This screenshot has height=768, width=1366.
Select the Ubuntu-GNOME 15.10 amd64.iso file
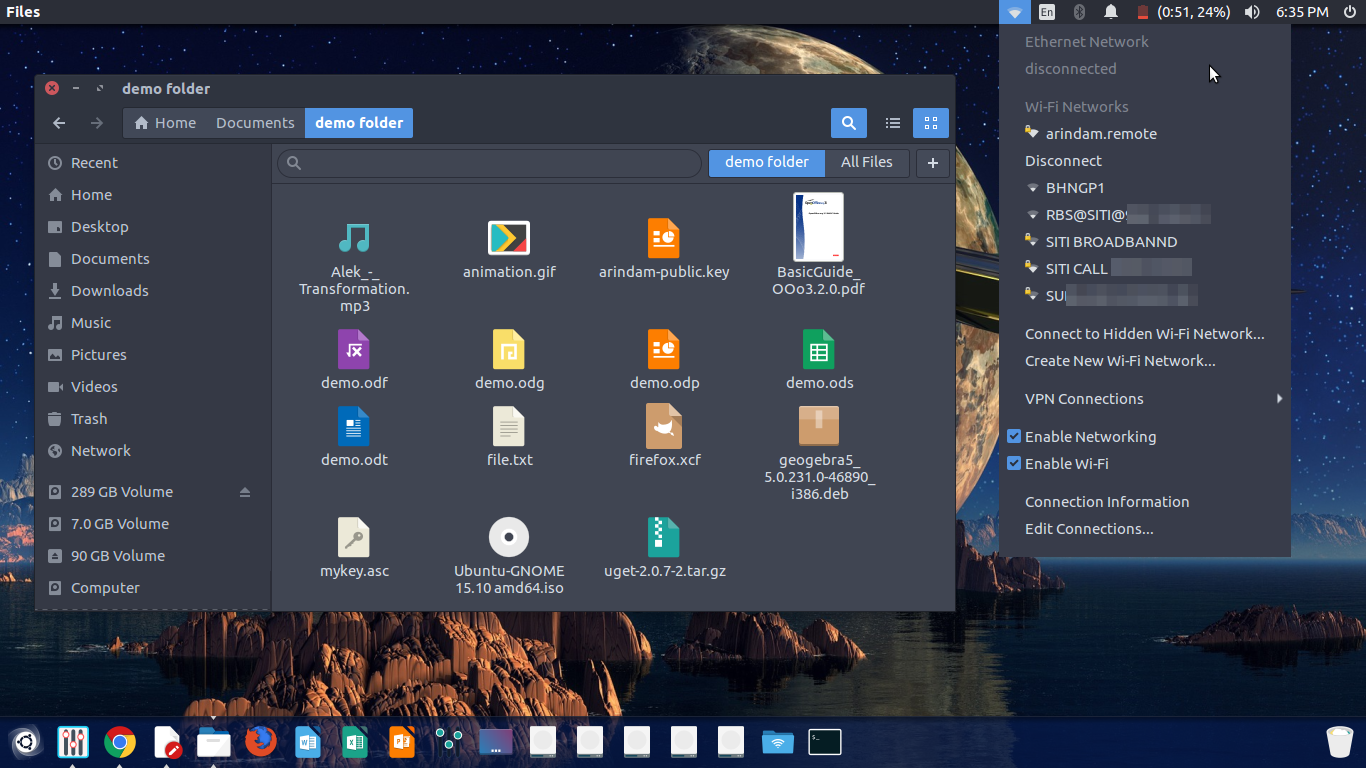pos(509,537)
